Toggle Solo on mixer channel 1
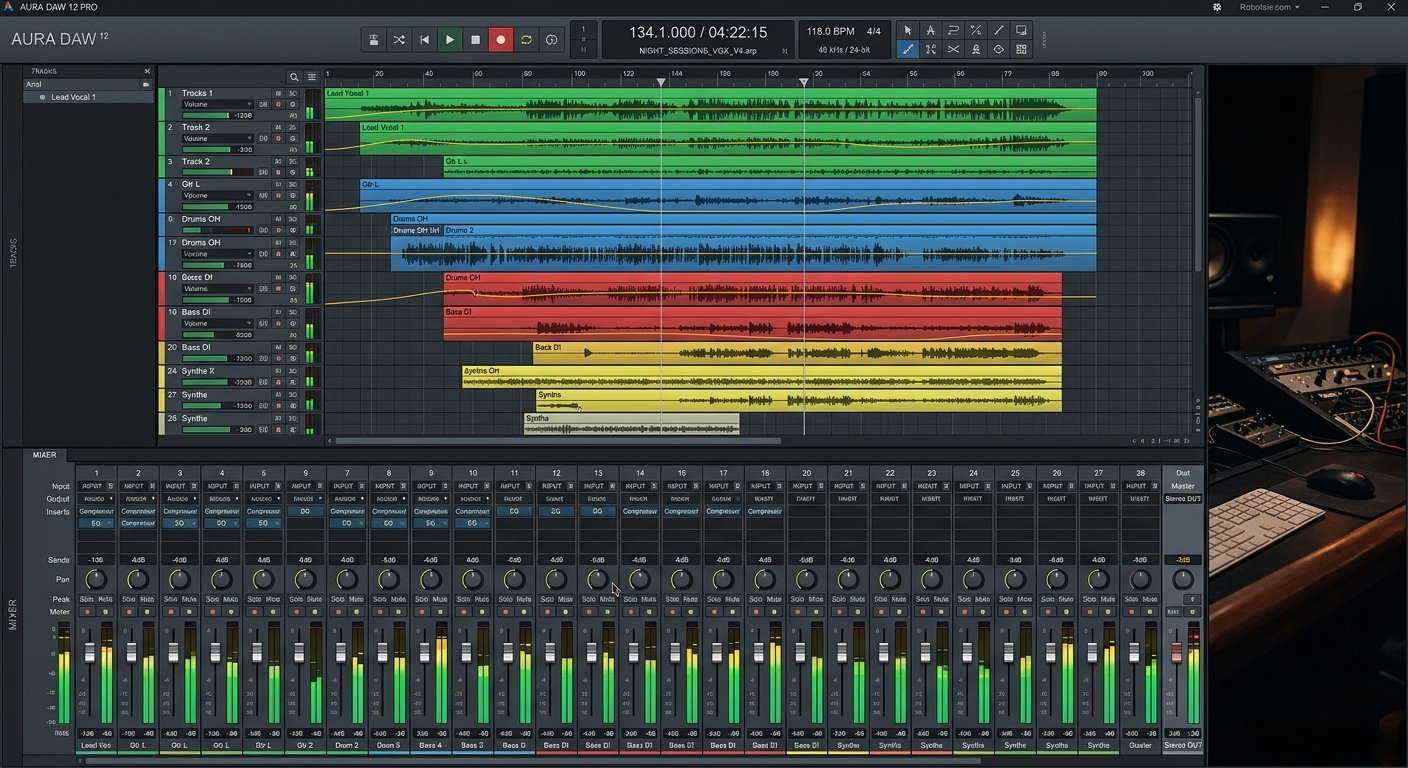Image resolution: width=1408 pixels, height=768 pixels. pos(87,599)
